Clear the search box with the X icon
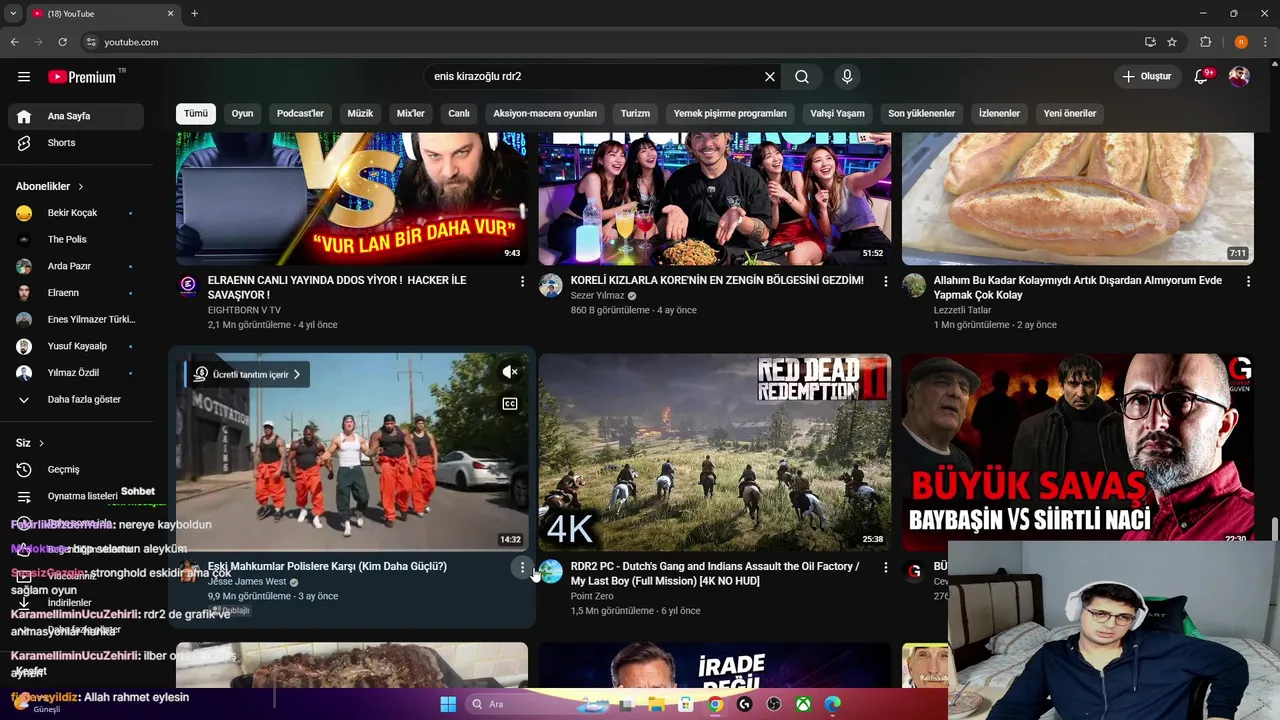The image size is (1280, 720). click(x=770, y=77)
